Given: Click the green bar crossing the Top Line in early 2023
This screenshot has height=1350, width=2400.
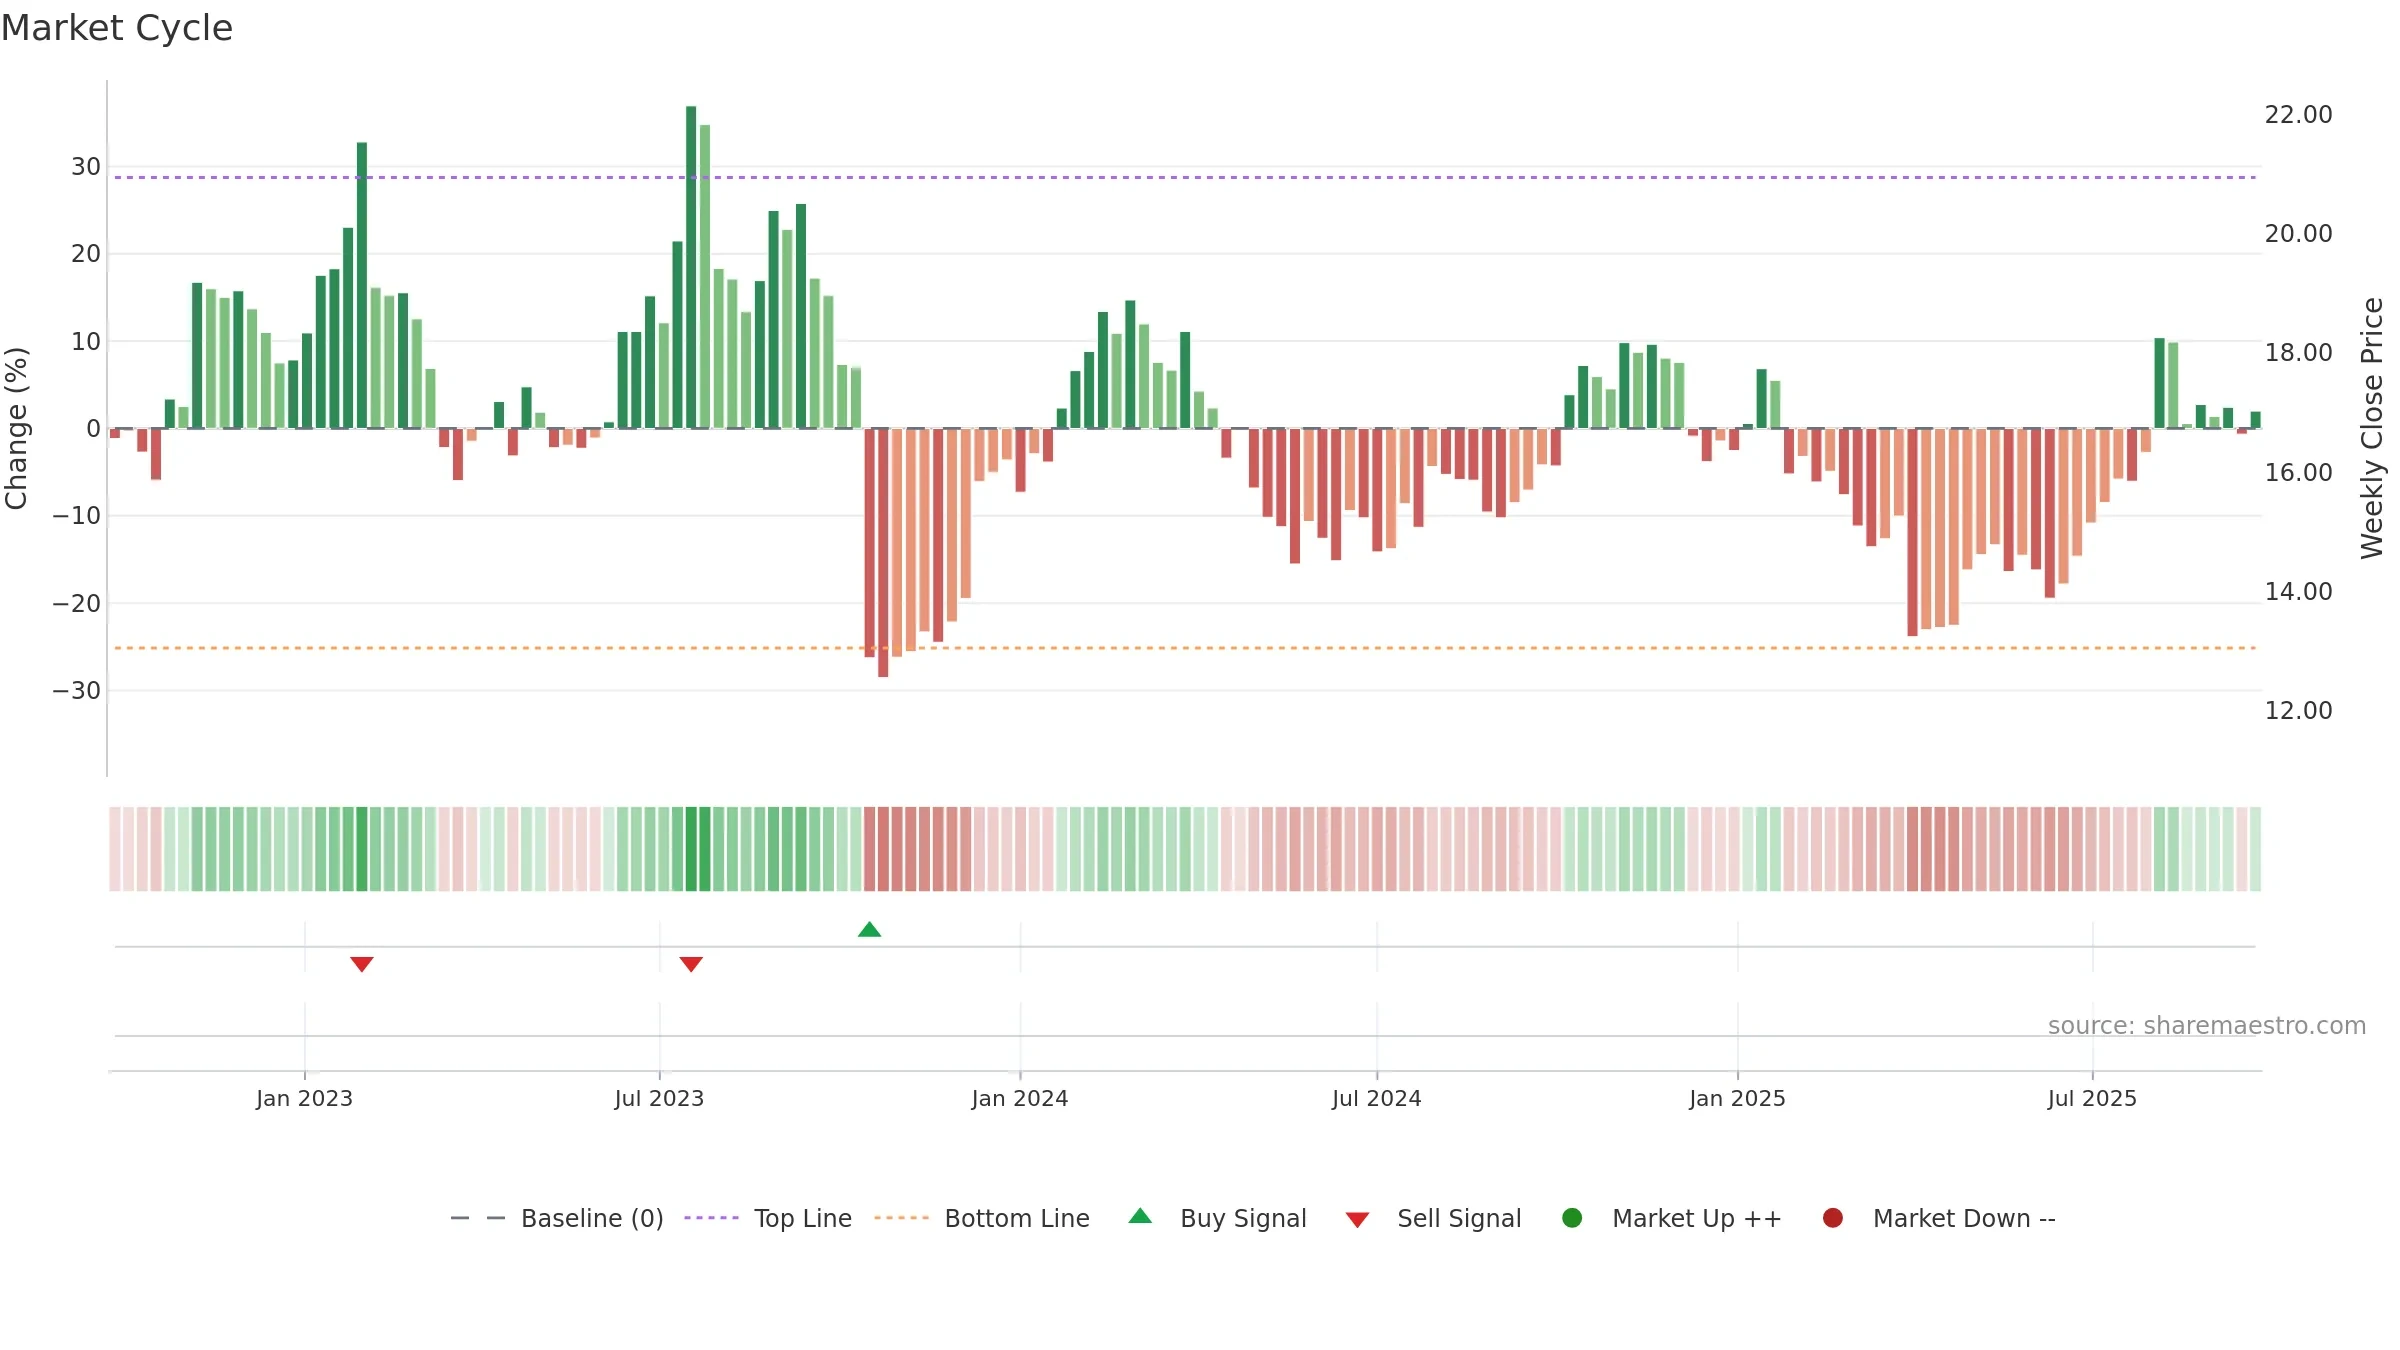Looking at the screenshot, I should pos(362,285).
